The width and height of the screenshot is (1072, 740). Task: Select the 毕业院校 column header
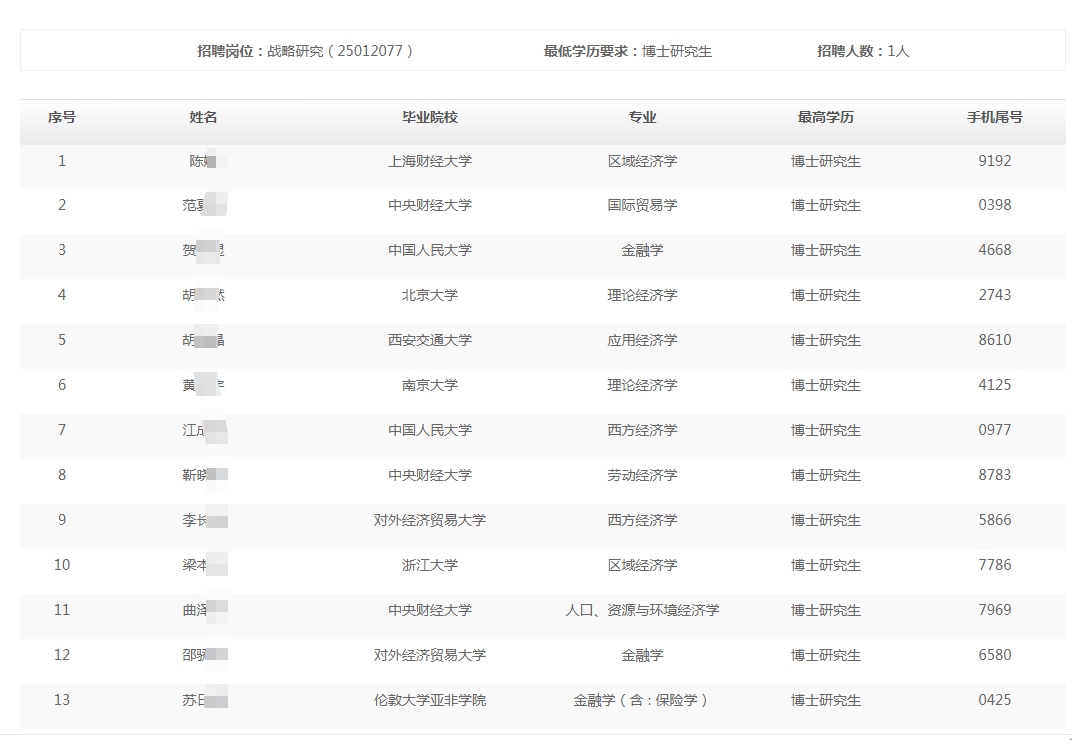click(x=430, y=117)
